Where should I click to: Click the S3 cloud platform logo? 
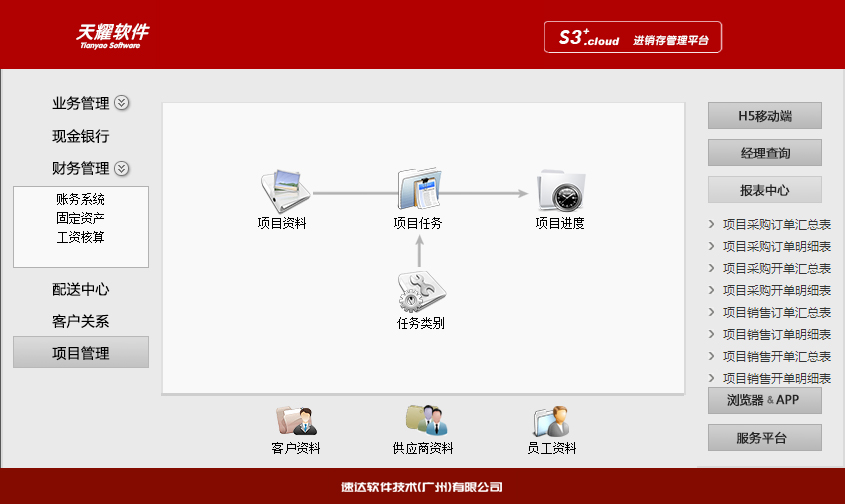click(x=633, y=38)
